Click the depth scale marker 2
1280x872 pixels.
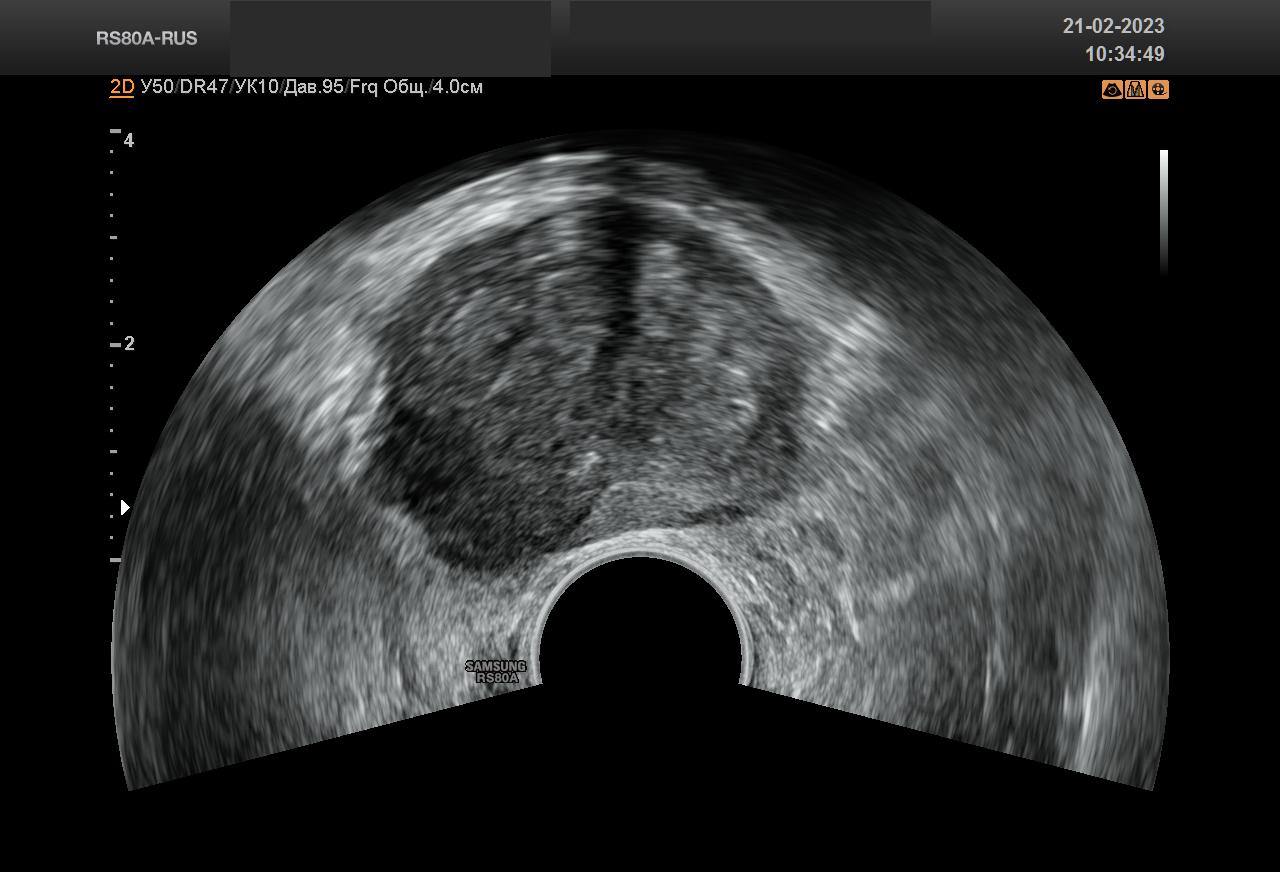point(129,344)
